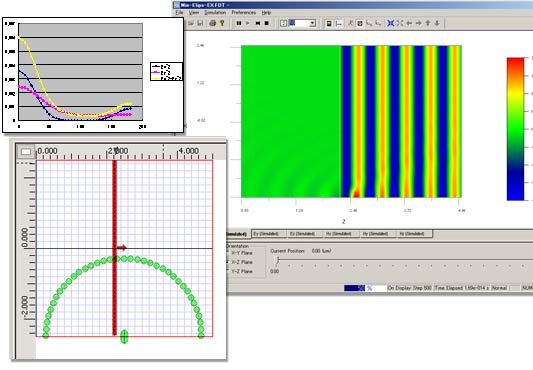The image size is (533, 370).
Task: Click the Open file toolbar icon
Action: click(191, 23)
